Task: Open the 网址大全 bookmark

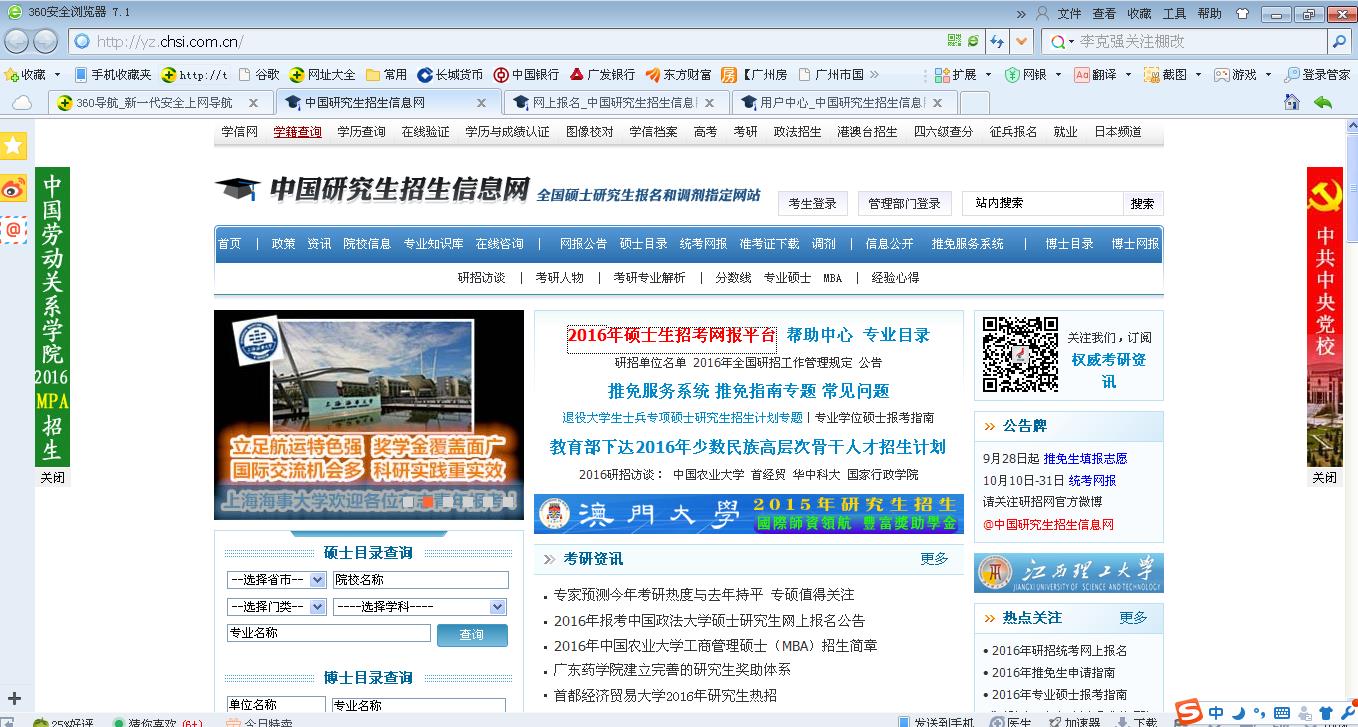Action: point(322,74)
